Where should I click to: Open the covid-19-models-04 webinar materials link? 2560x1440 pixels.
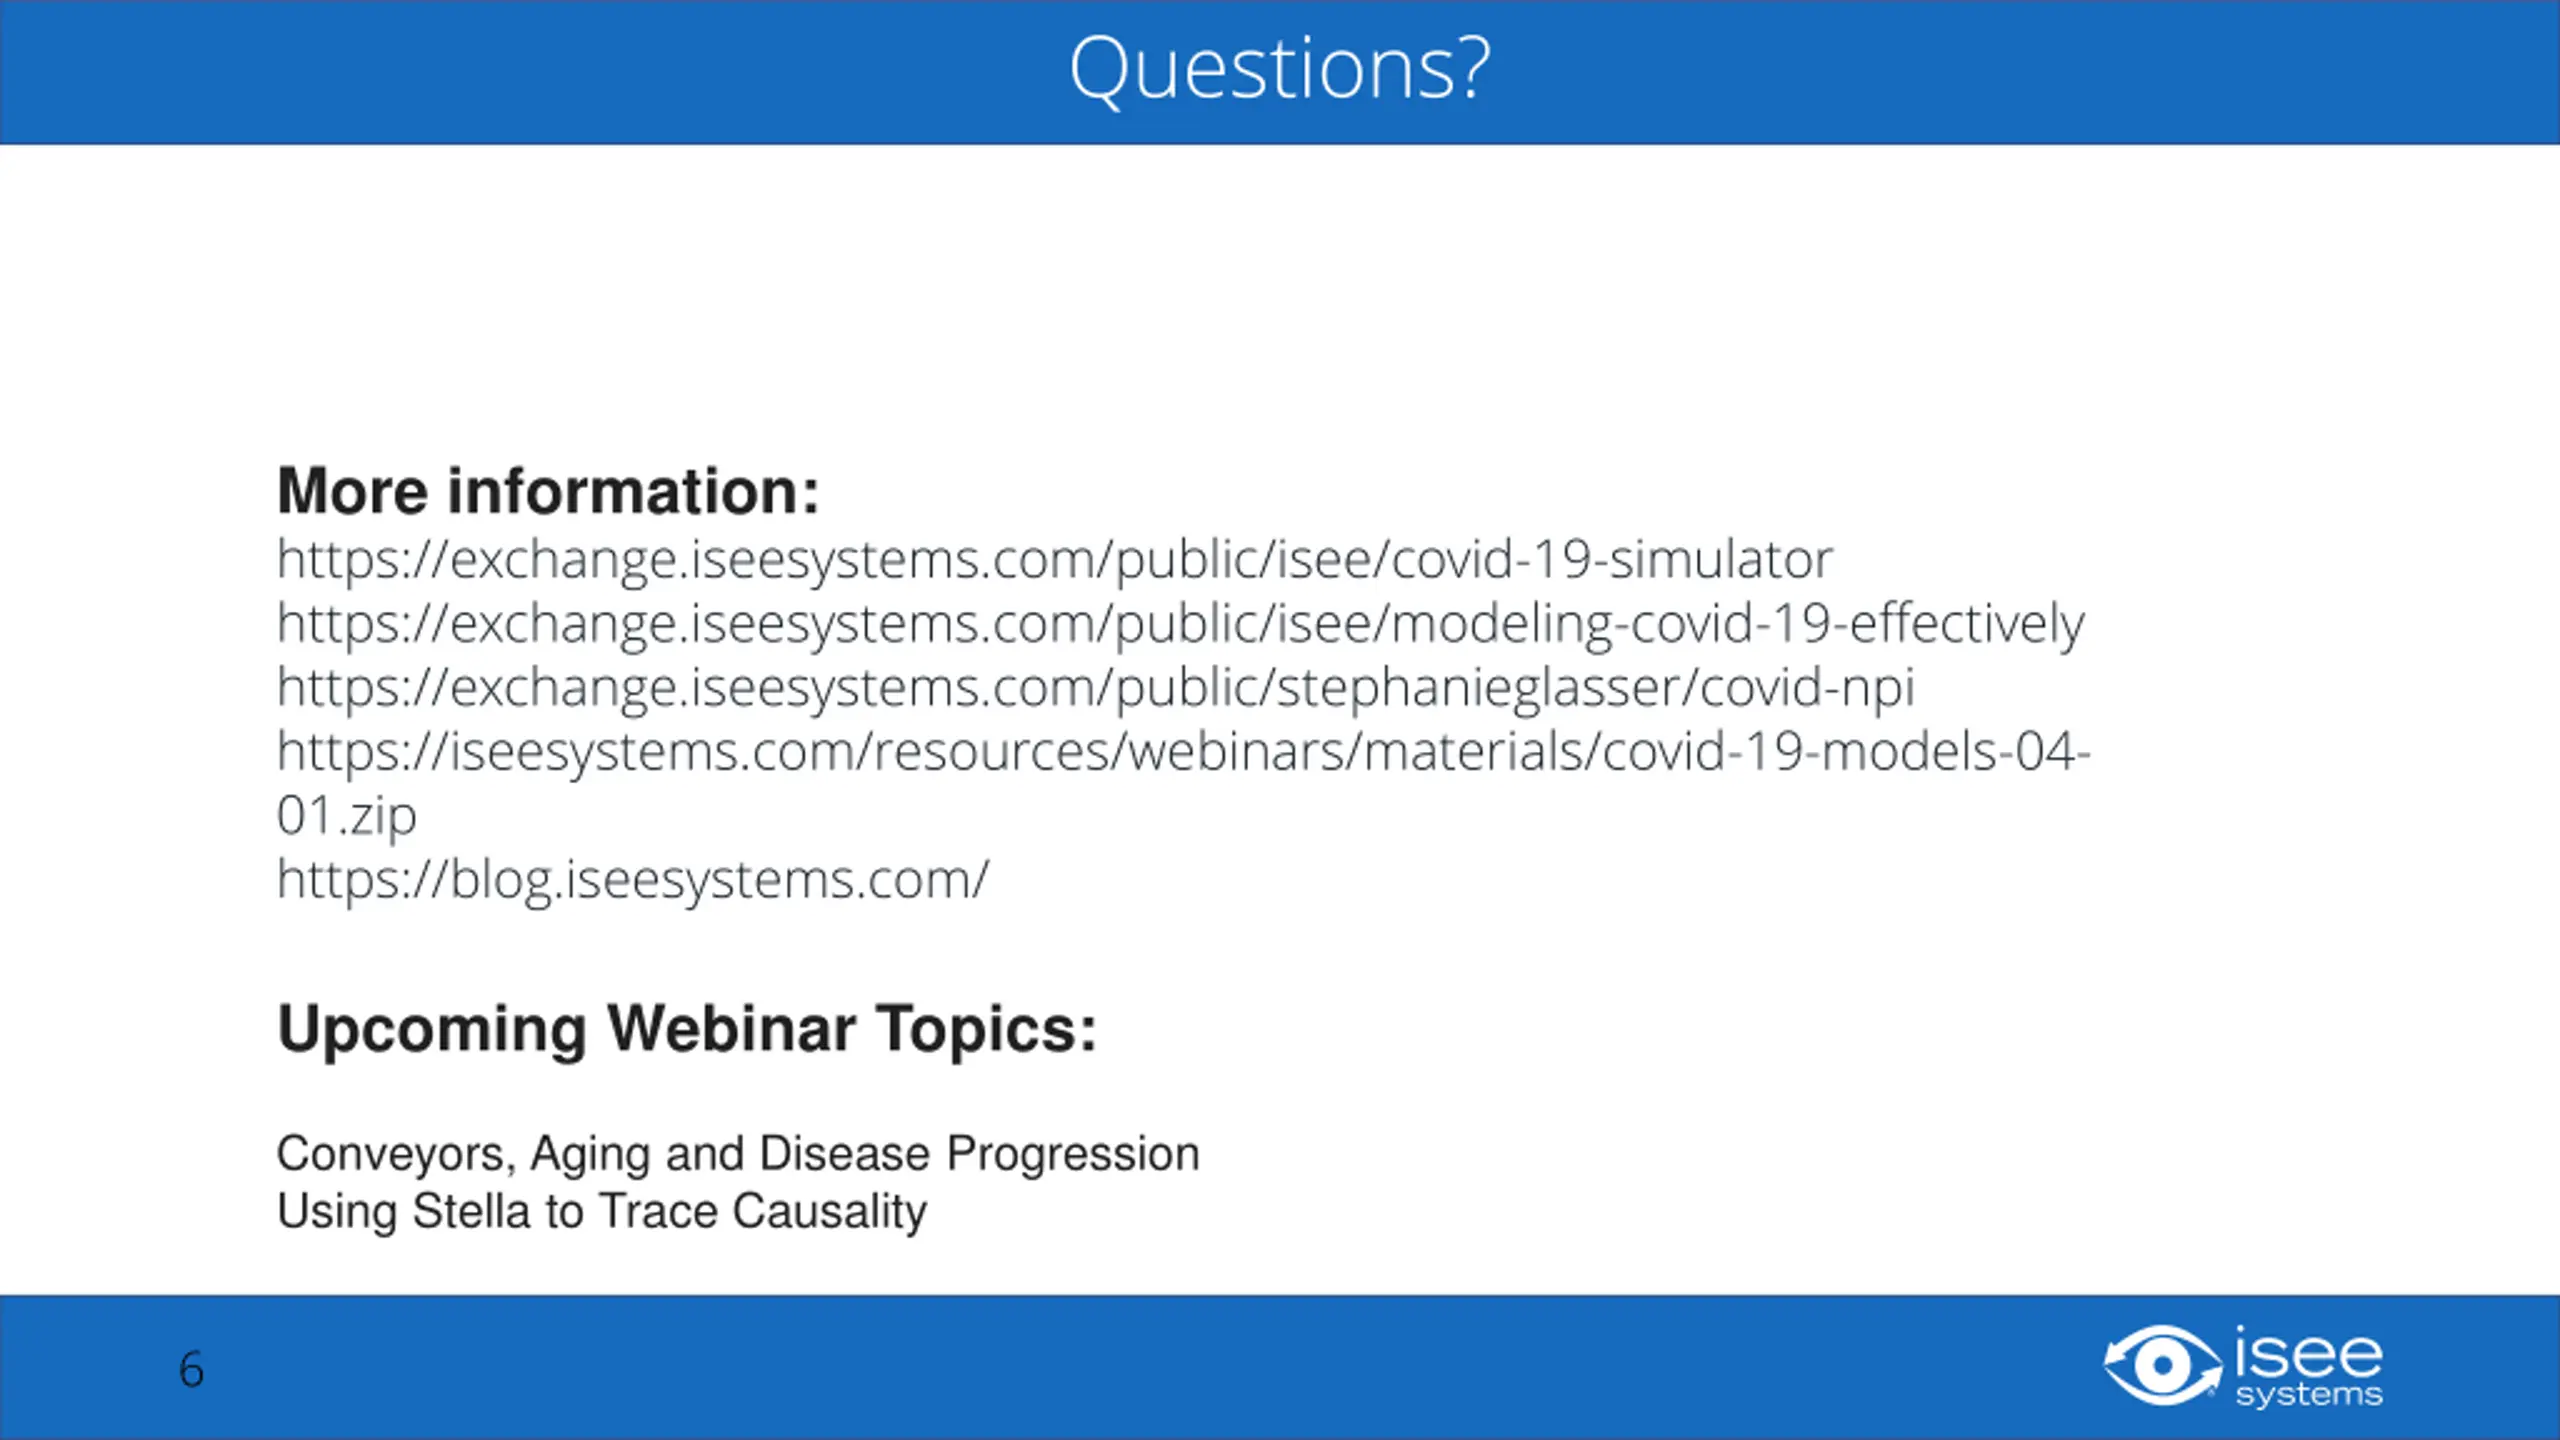[1183, 752]
